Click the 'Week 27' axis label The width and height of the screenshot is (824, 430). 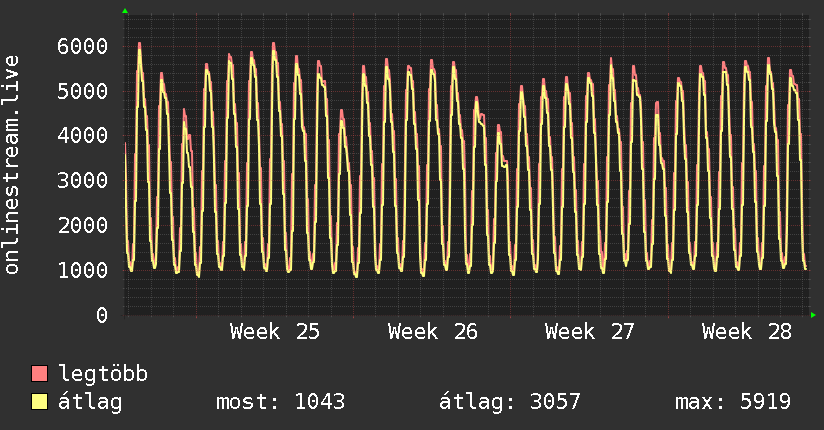(590, 332)
